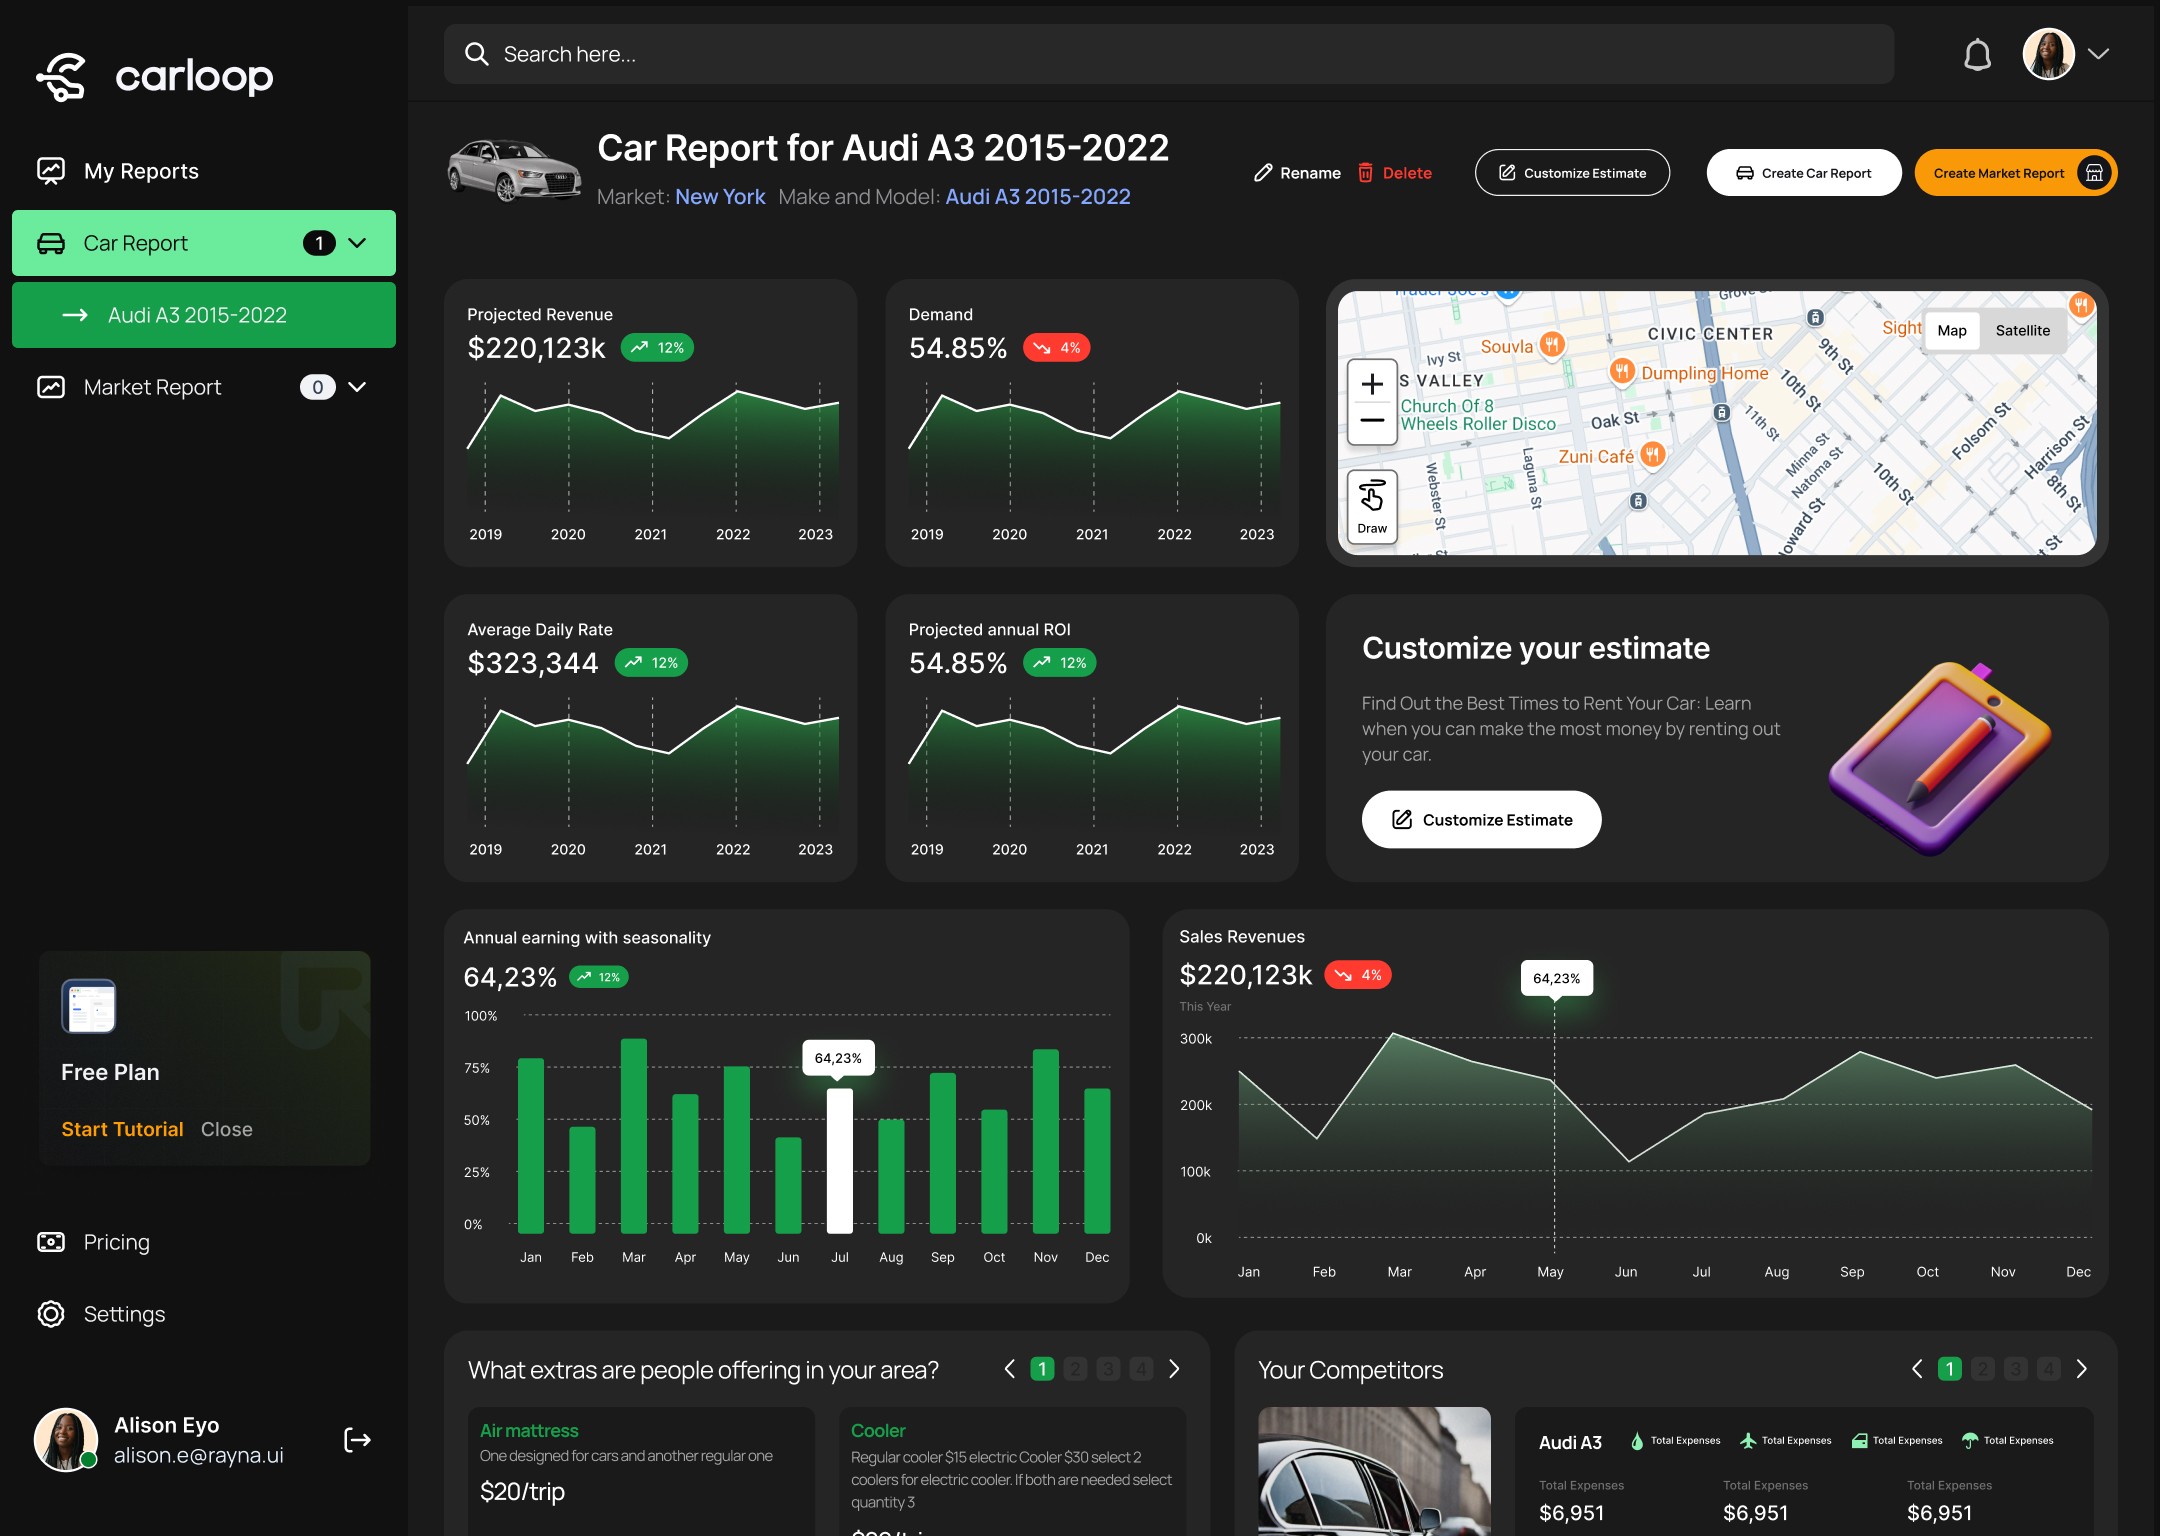Switch map to Map view
Viewport: 2160px width, 1536px height.
coord(1951,331)
